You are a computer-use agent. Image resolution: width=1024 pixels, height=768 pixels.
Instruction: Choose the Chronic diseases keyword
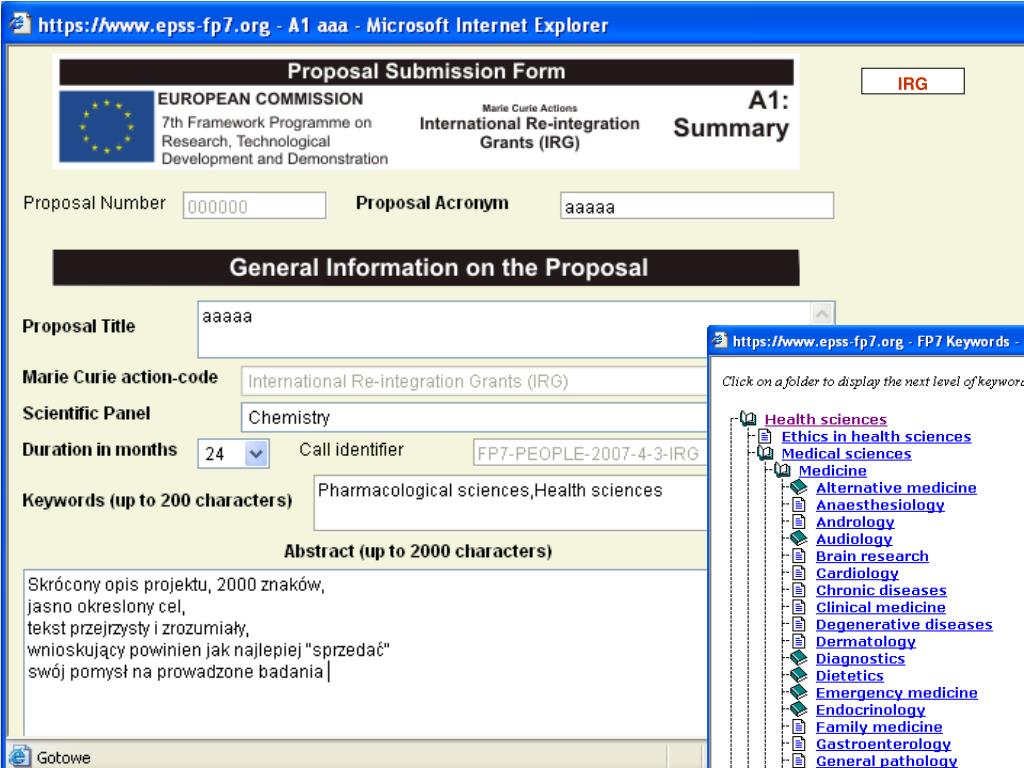coord(881,590)
